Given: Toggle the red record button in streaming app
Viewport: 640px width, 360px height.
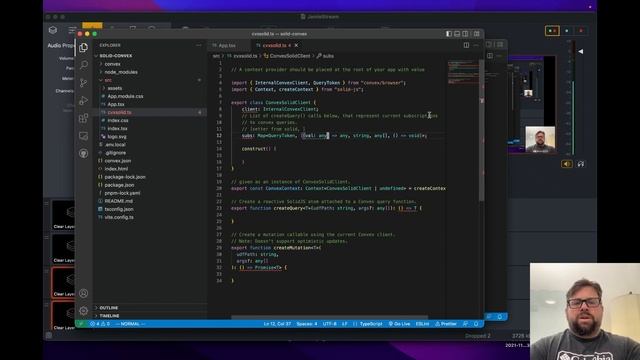Looking at the screenshot, I should tap(581, 31).
